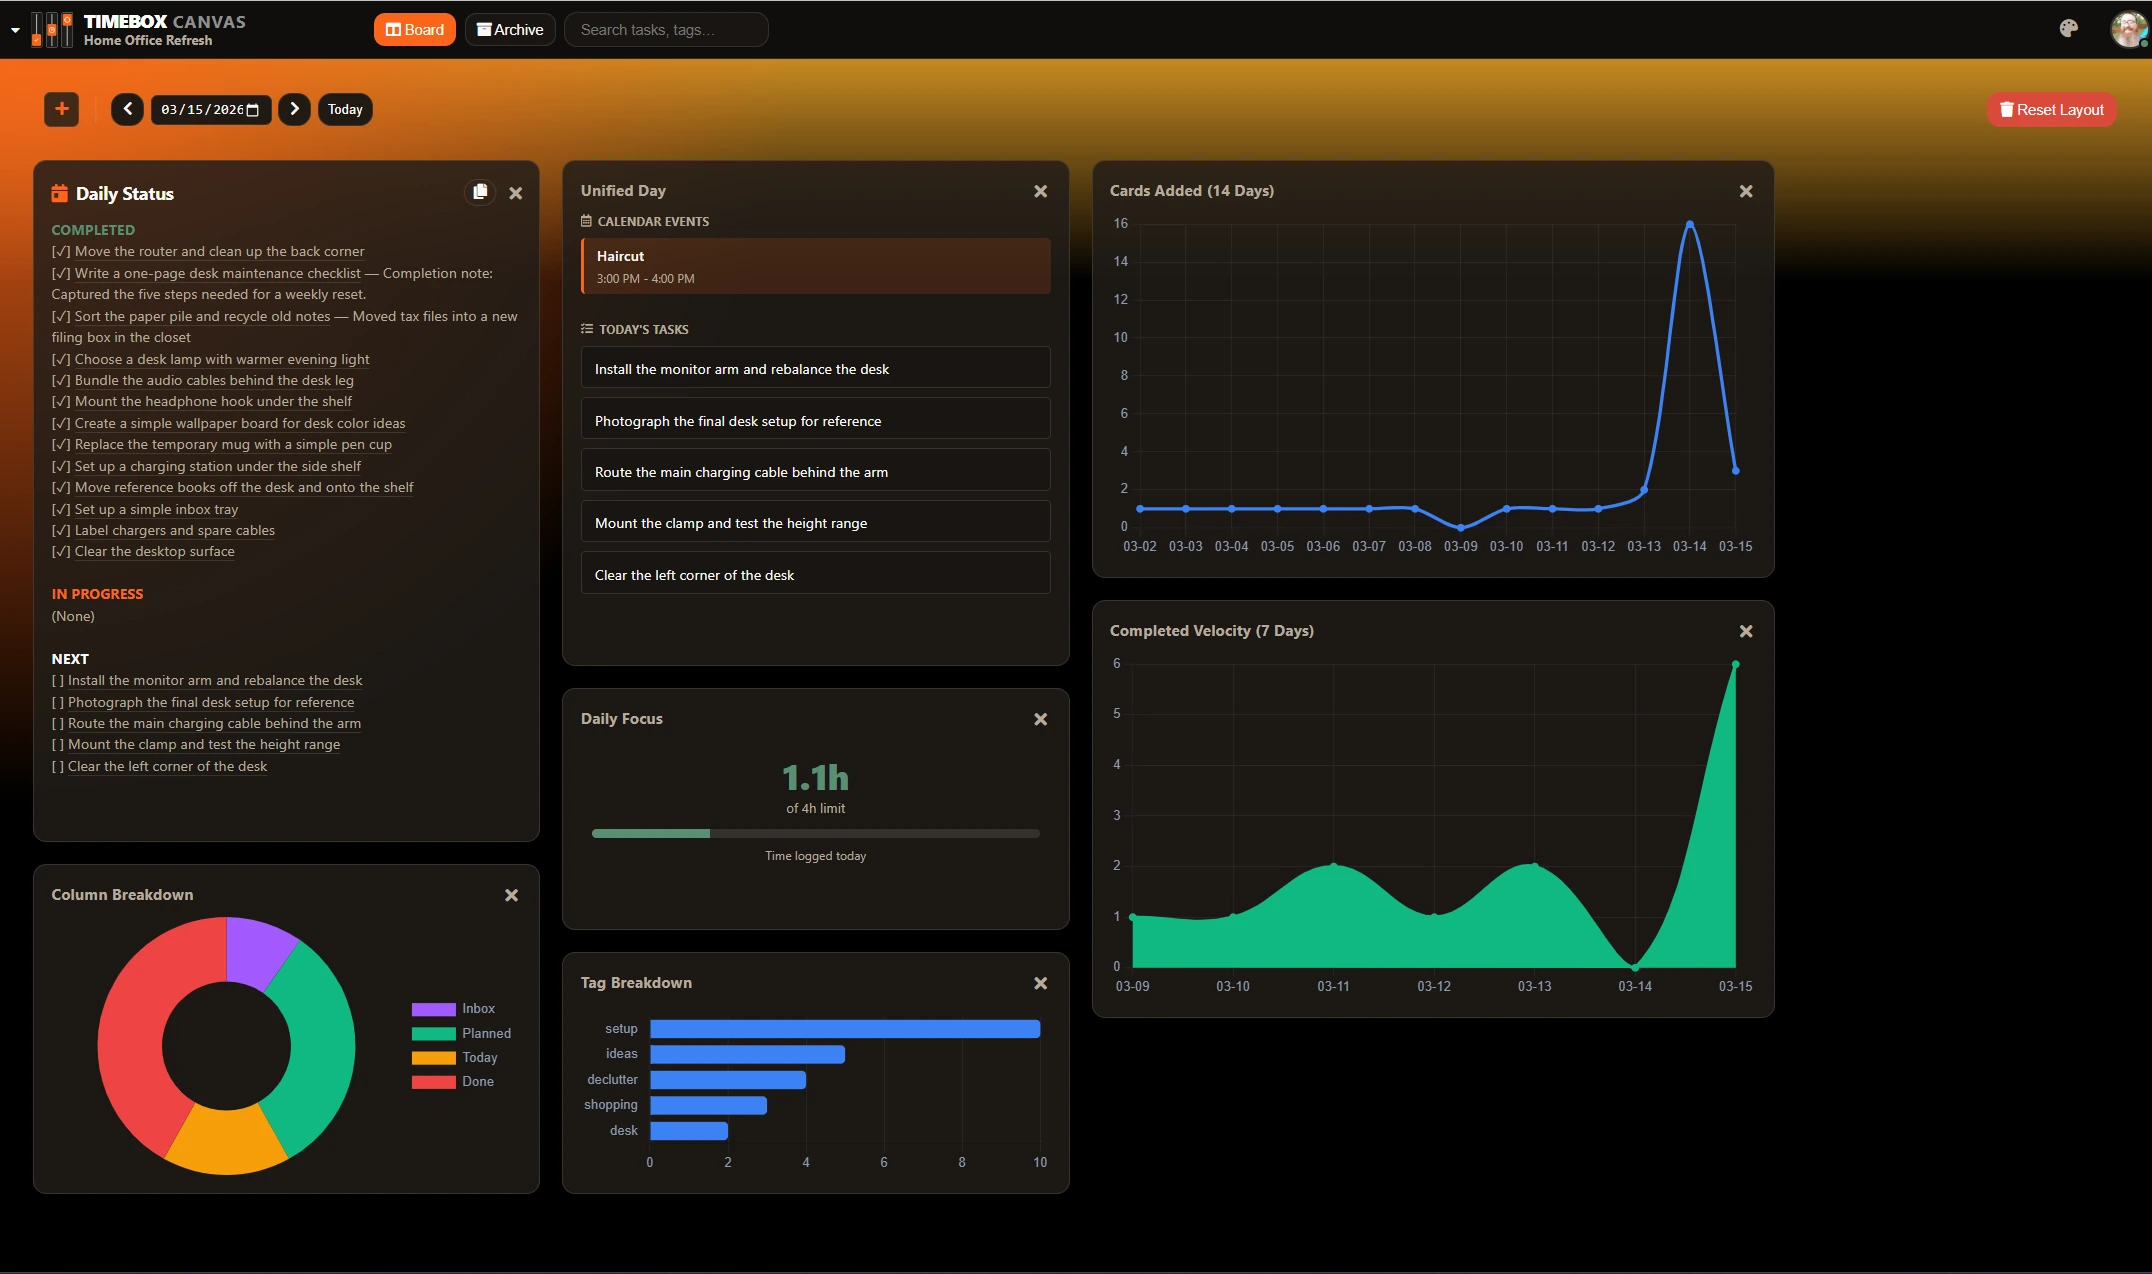2152x1274 pixels.
Task: Copy the Daily Status report
Action: coord(480,192)
